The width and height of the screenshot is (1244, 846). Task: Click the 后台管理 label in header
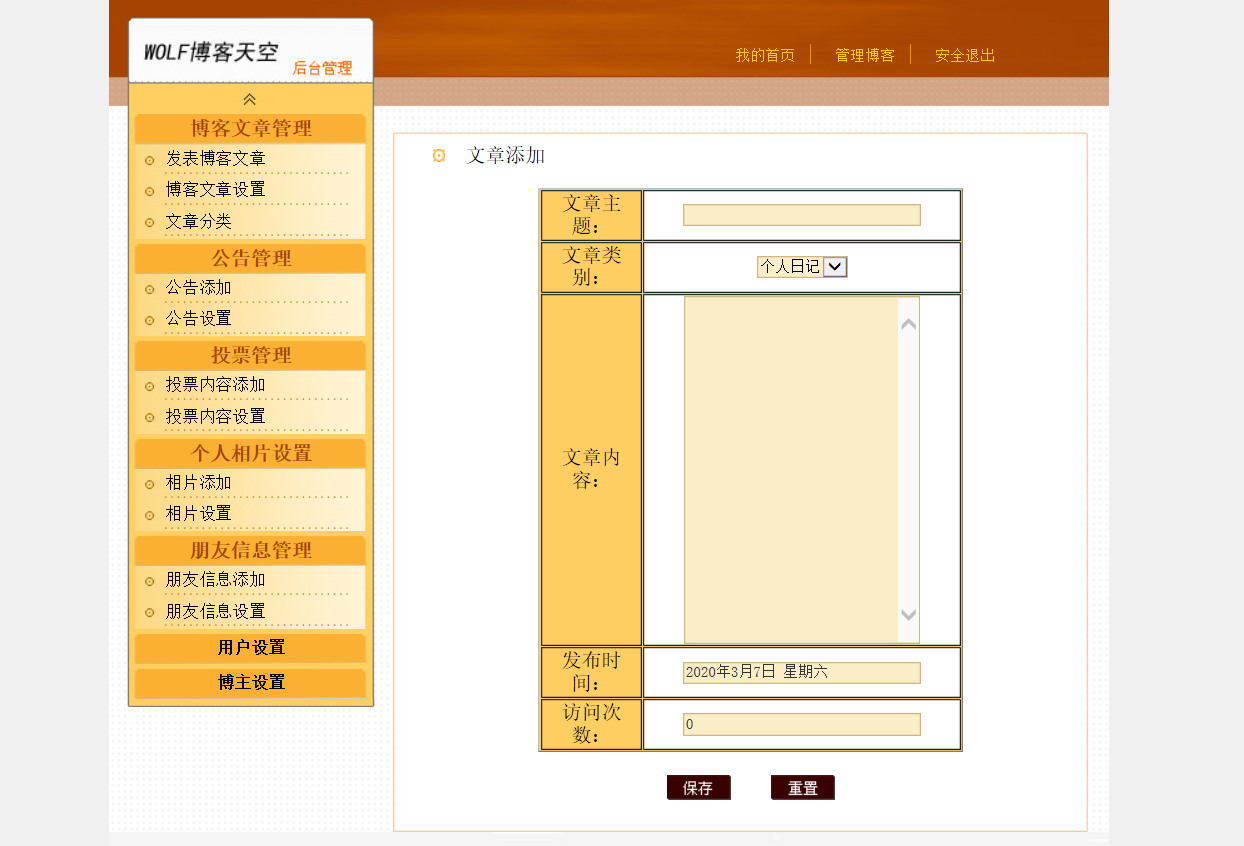tap(322, 68)
